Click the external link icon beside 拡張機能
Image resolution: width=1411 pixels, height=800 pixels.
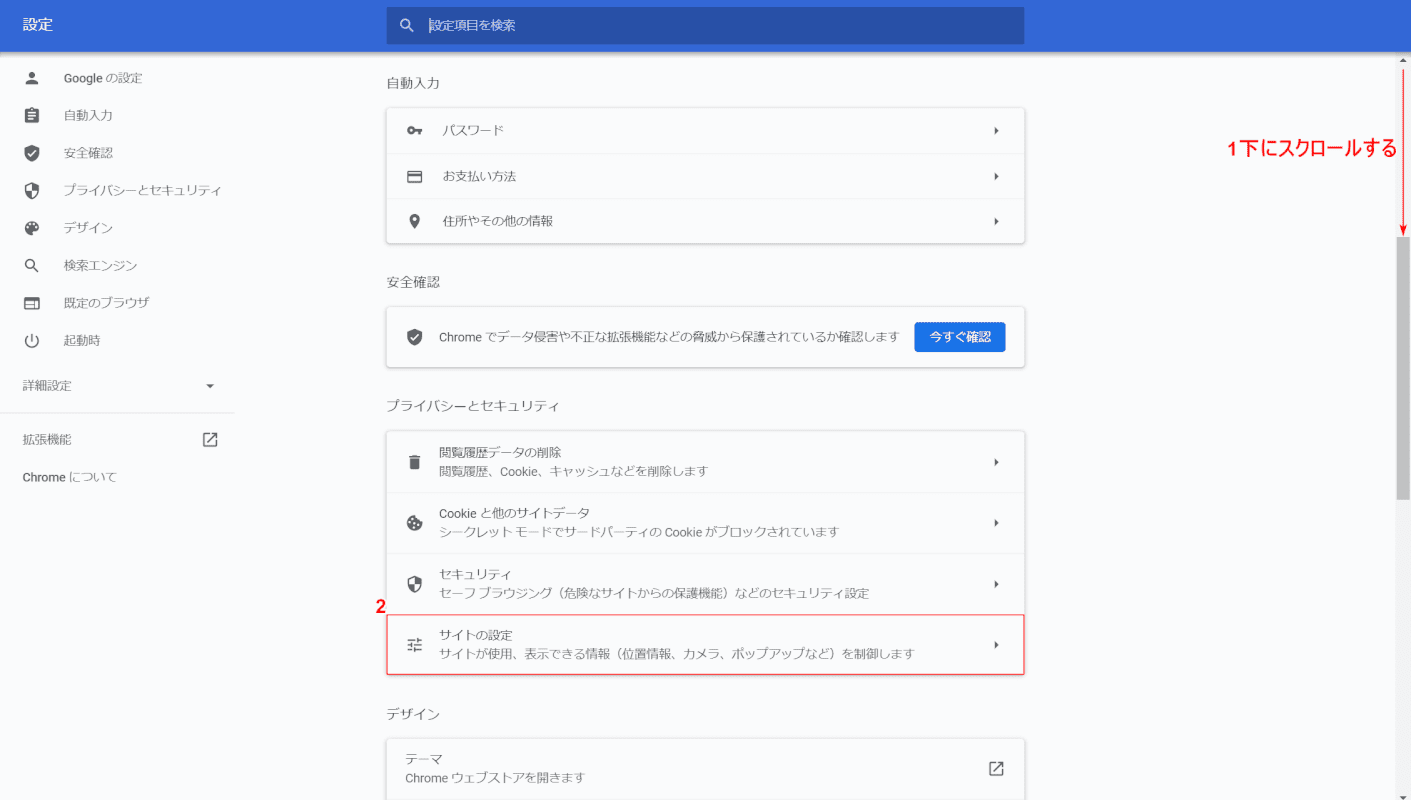pyautogui.click(x=210, y=439)
